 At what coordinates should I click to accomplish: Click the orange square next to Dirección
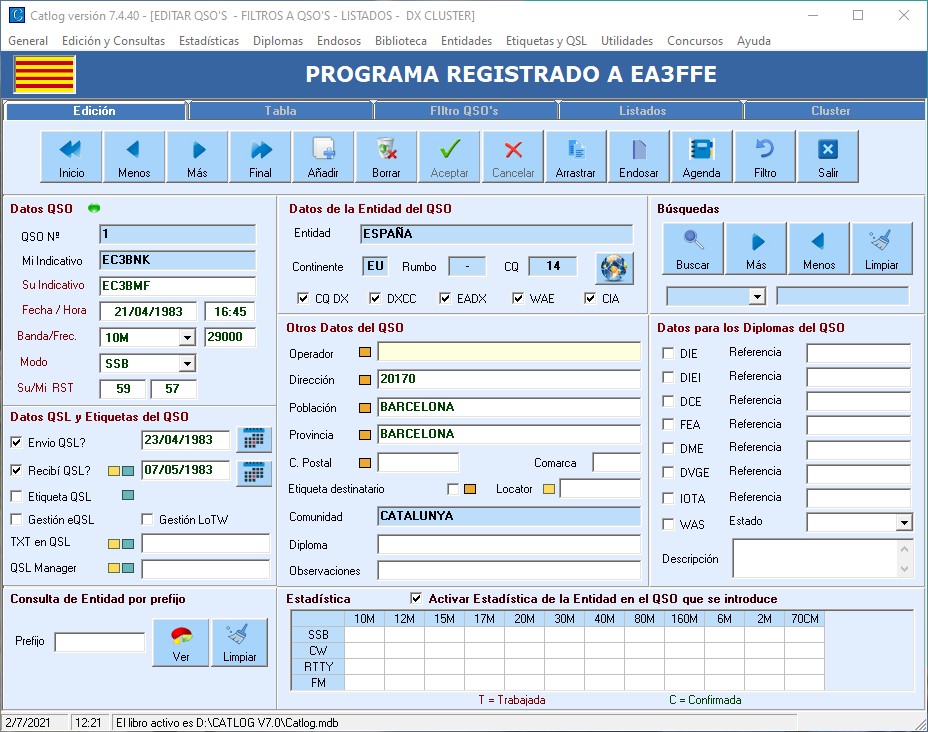click(x=365, y=379)
